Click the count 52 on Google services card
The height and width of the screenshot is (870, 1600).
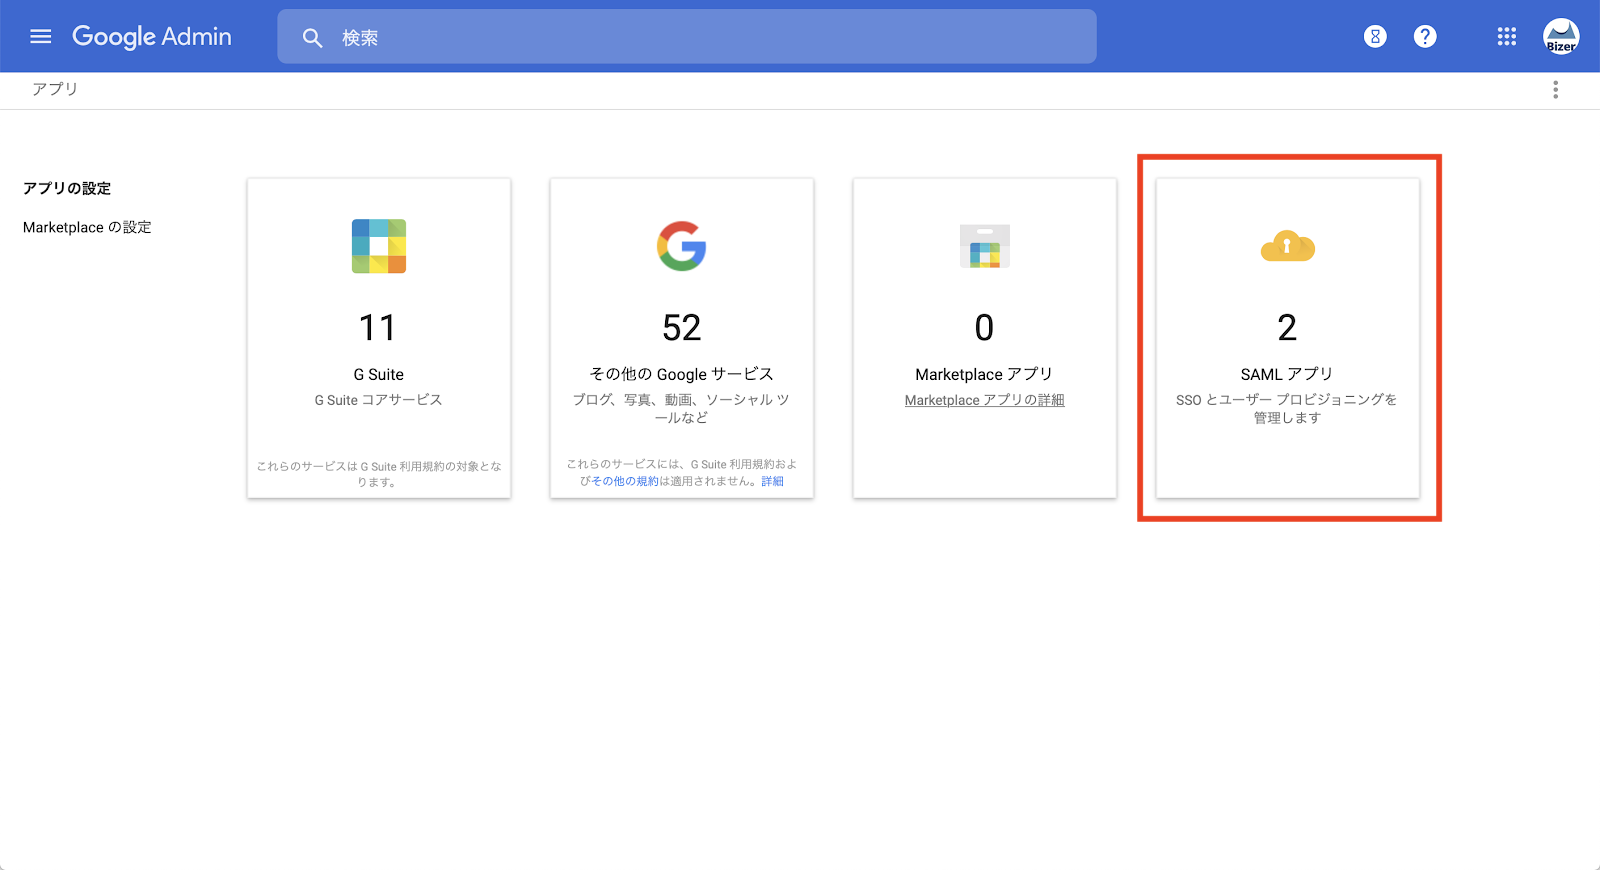(682, 328)
